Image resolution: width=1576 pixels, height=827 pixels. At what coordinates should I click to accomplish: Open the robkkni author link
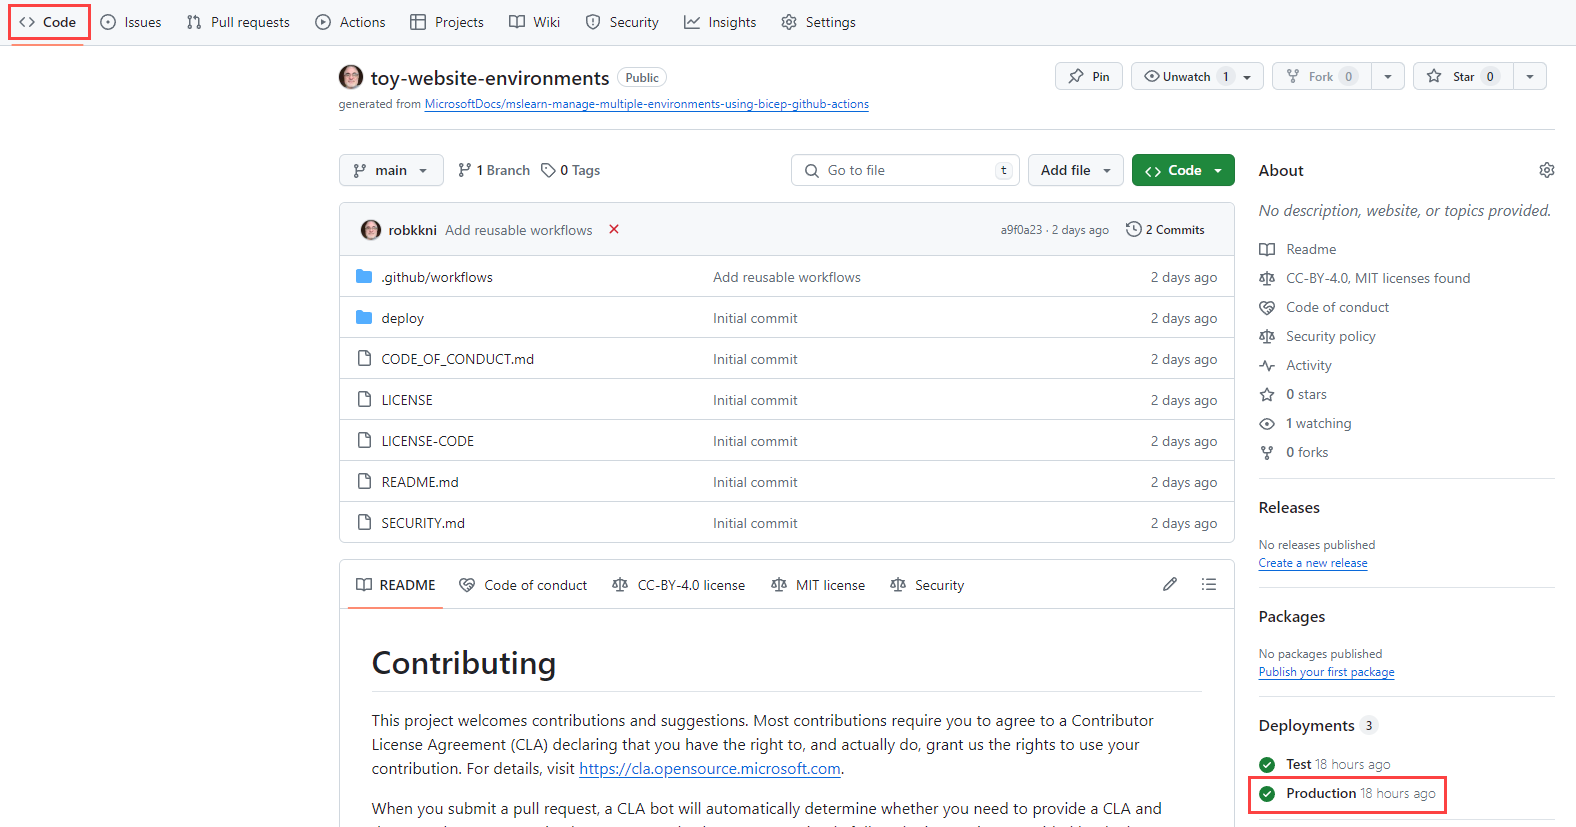[x=412, y=230]
